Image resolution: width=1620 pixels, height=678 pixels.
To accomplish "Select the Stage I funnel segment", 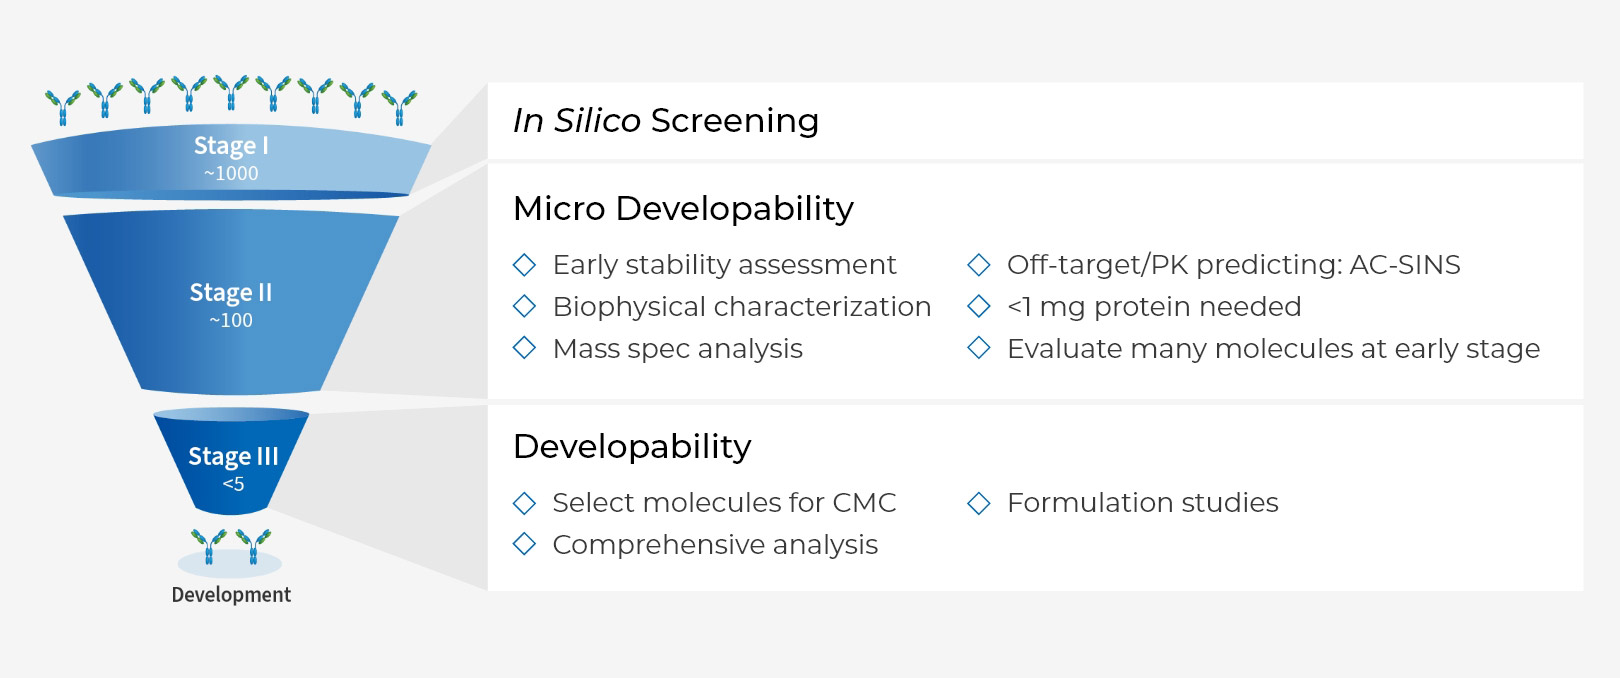I will (x=231, y=159).
